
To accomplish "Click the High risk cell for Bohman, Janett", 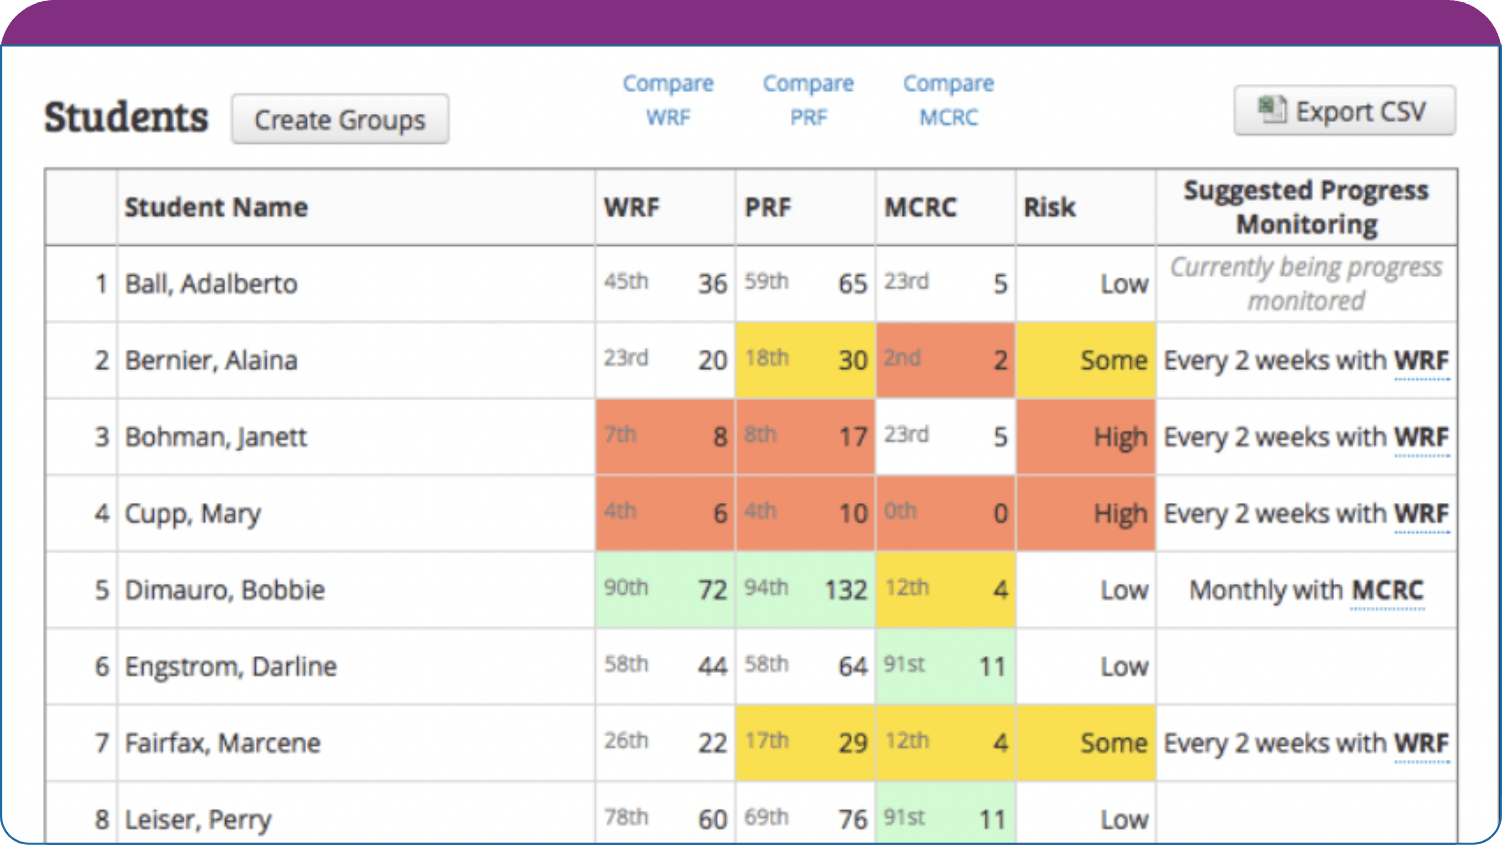I will click(x=1085, y=437).
